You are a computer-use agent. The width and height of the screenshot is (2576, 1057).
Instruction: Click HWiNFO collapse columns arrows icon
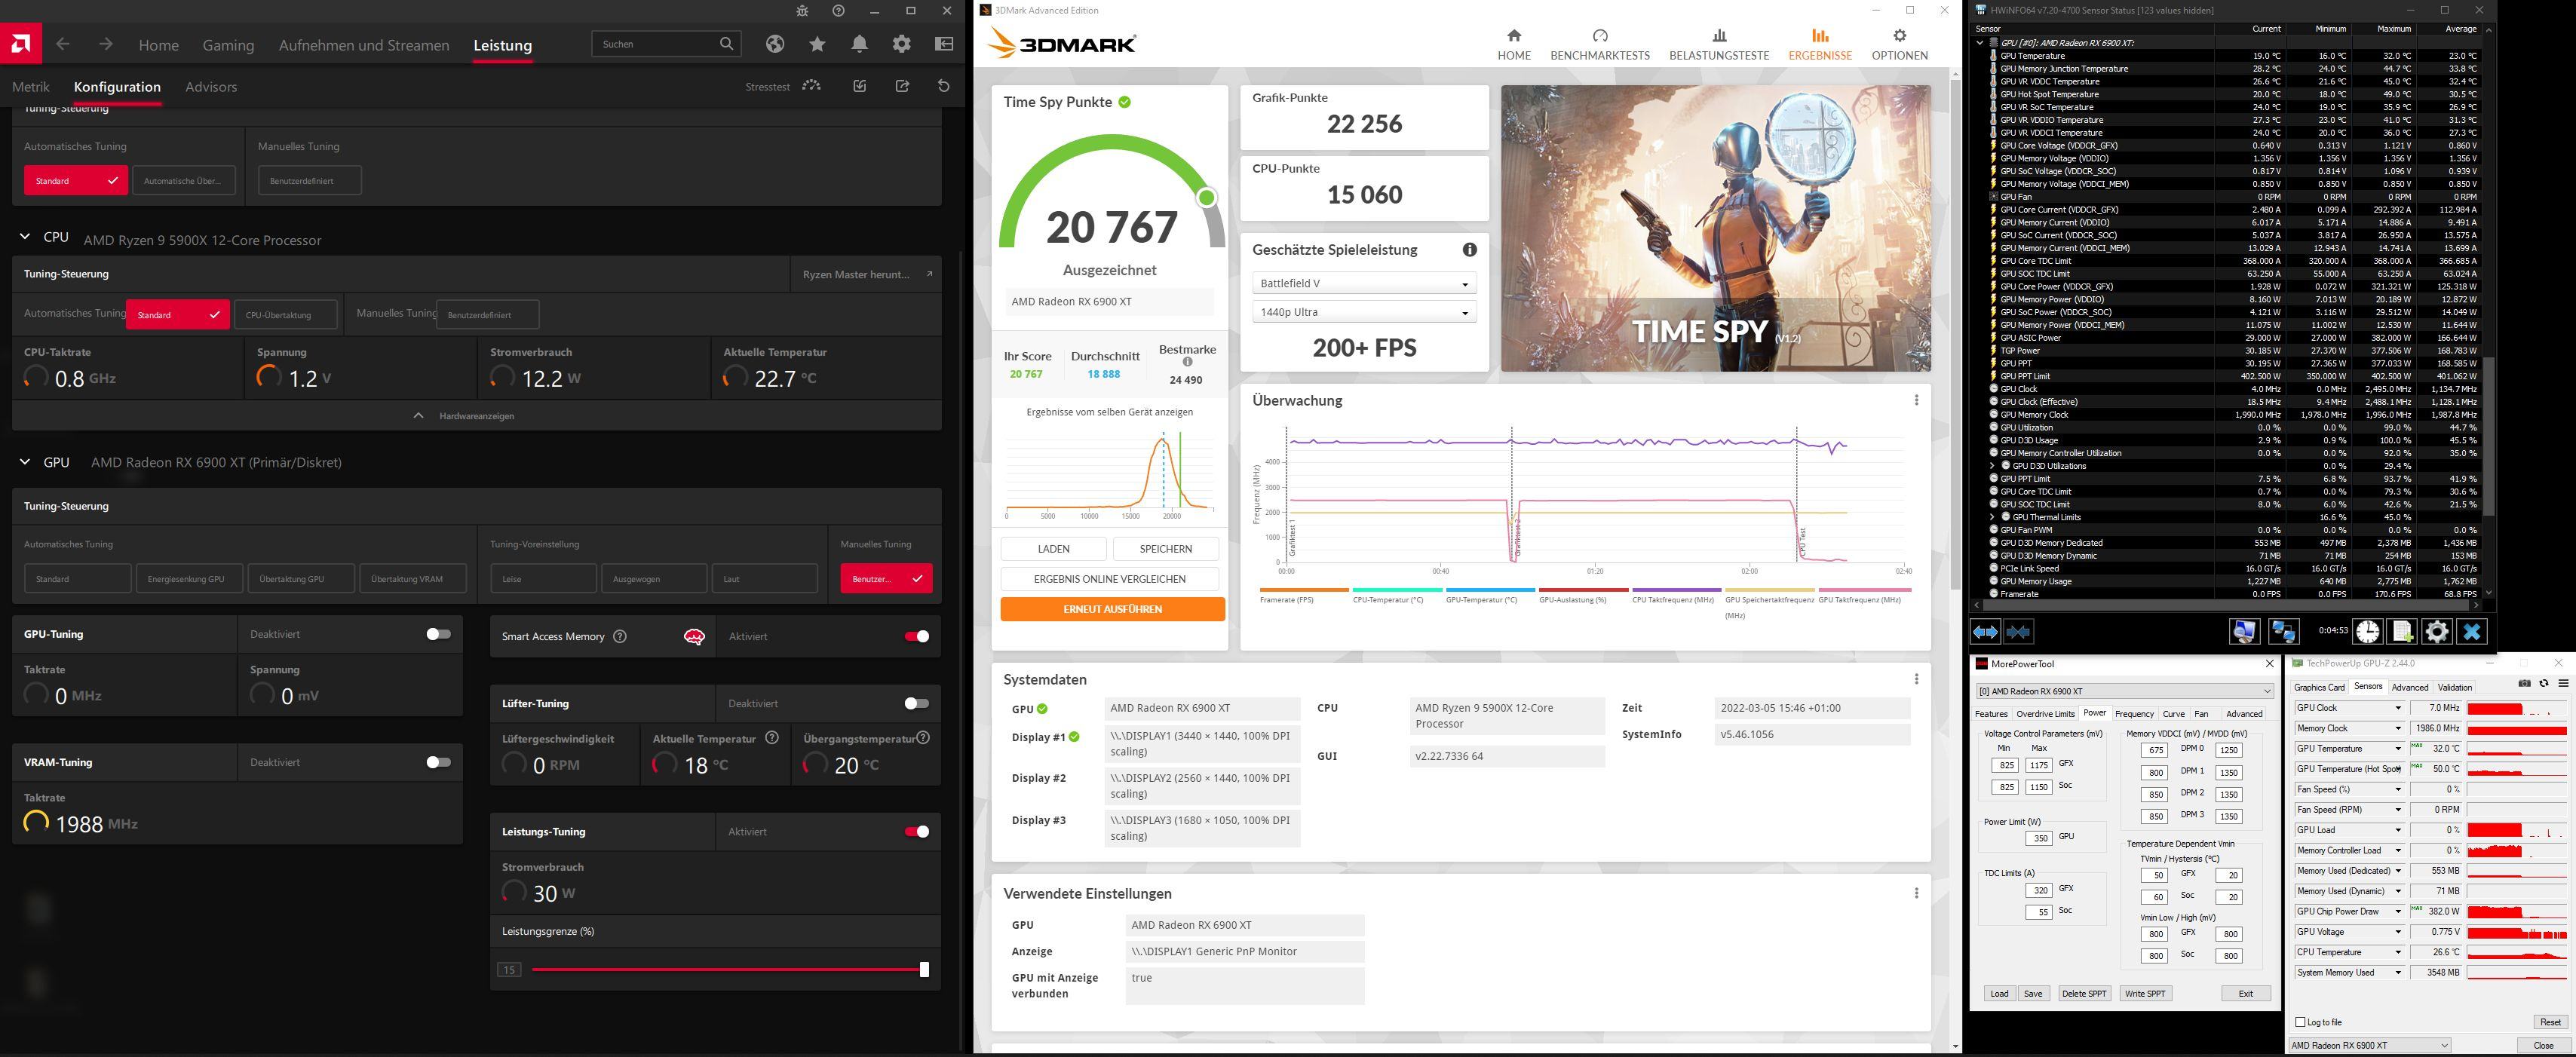[2019, 632]
